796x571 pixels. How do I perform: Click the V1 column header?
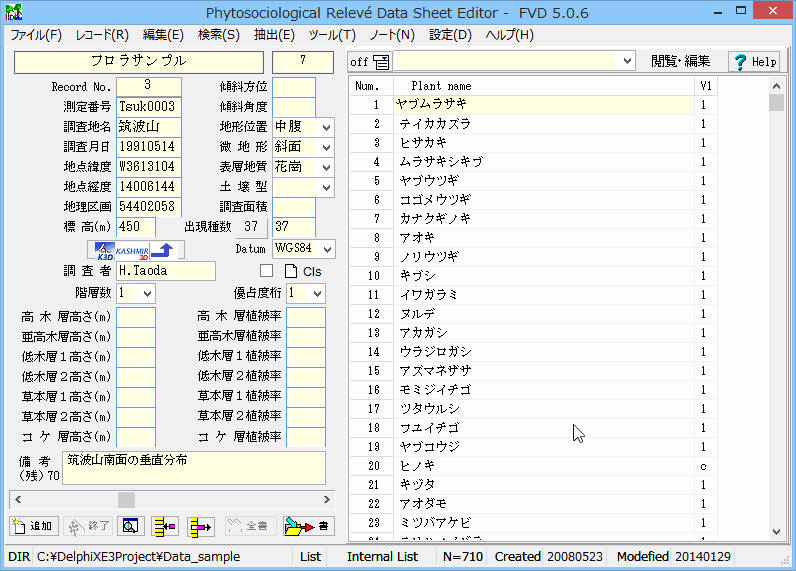tap(706, 86)
